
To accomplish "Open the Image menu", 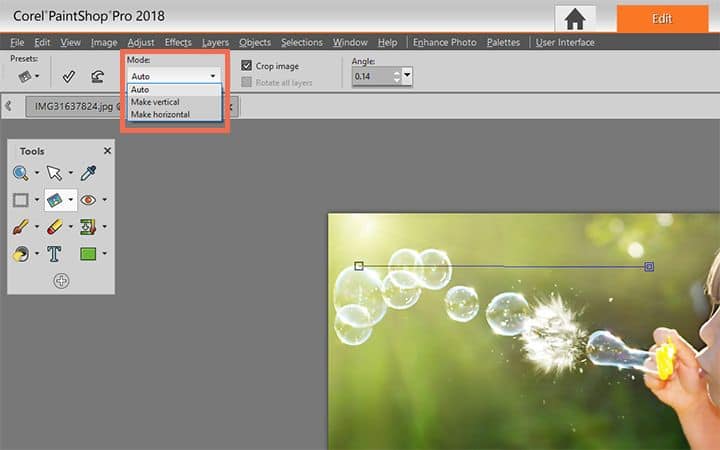I will [x=104, y=43].
